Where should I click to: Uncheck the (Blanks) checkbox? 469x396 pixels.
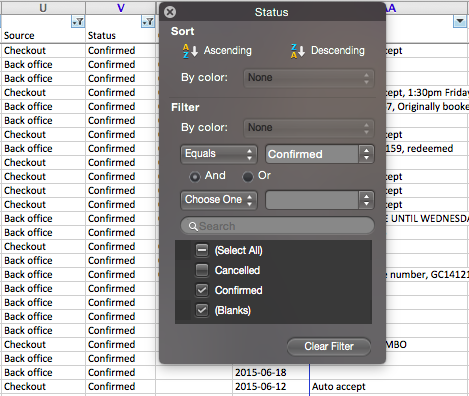[x=202, y=310]
